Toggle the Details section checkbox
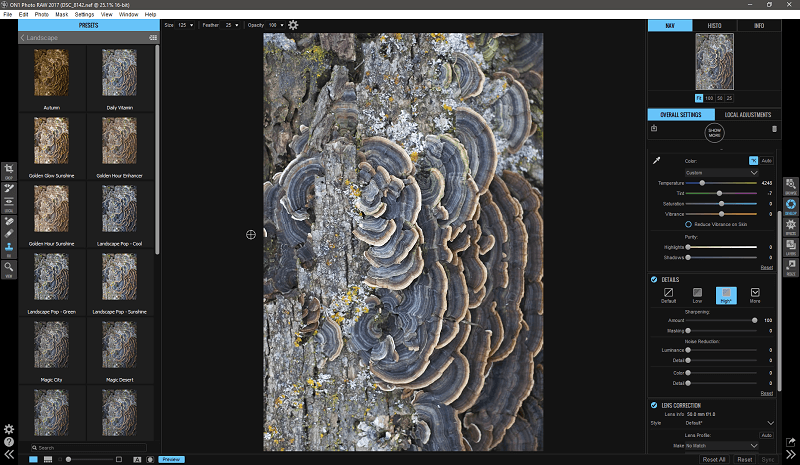The width and height of the screenshot is (800, 465). (654, 280)
